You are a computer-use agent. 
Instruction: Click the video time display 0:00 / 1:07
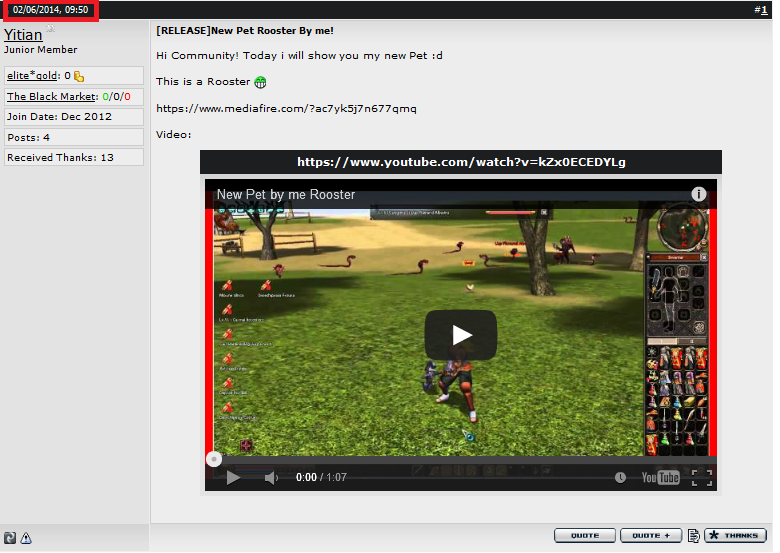[321, 477]
